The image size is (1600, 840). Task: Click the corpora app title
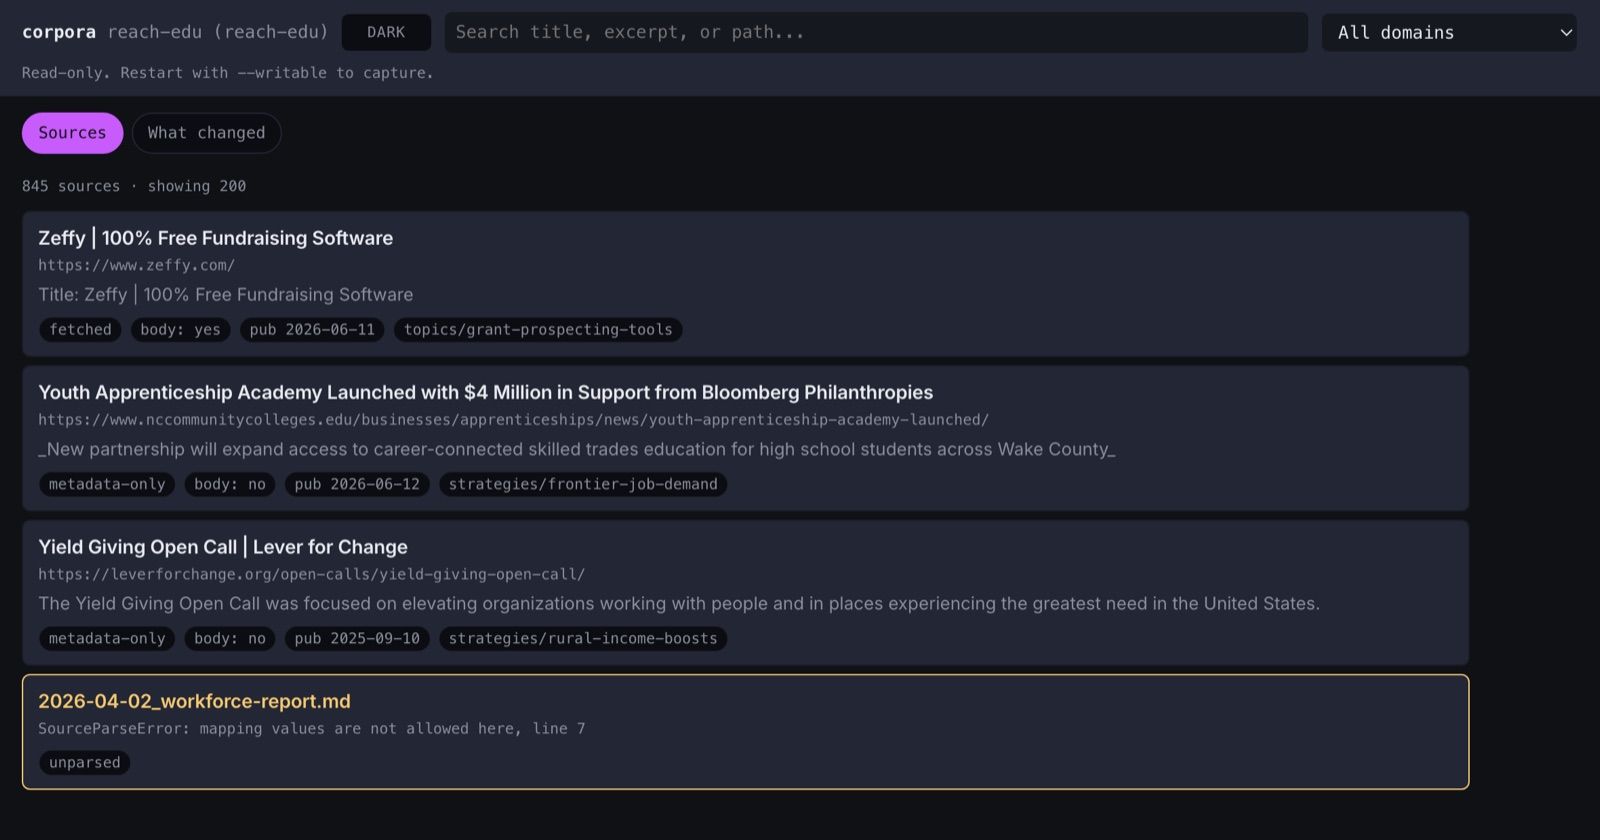pos(59,32)
